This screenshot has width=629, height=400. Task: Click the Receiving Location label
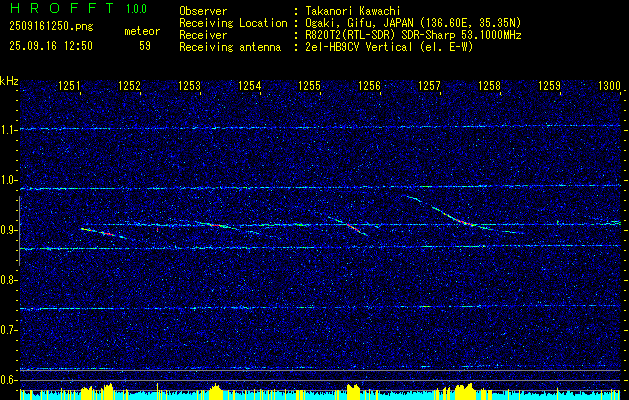(x=233, y=23)
